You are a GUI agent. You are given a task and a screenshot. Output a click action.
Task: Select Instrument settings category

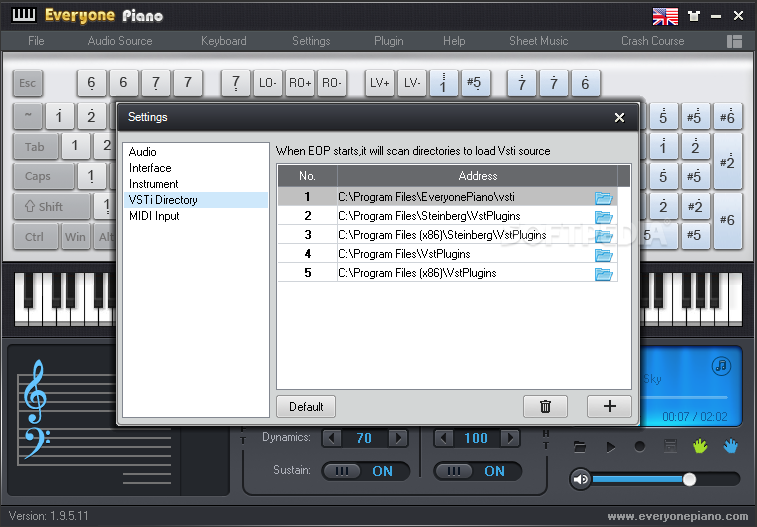tap(196, 184)
